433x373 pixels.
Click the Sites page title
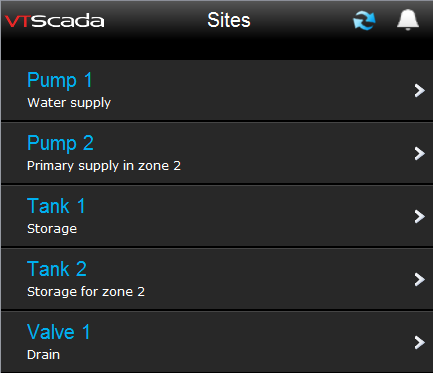click(x=229, y=20)
